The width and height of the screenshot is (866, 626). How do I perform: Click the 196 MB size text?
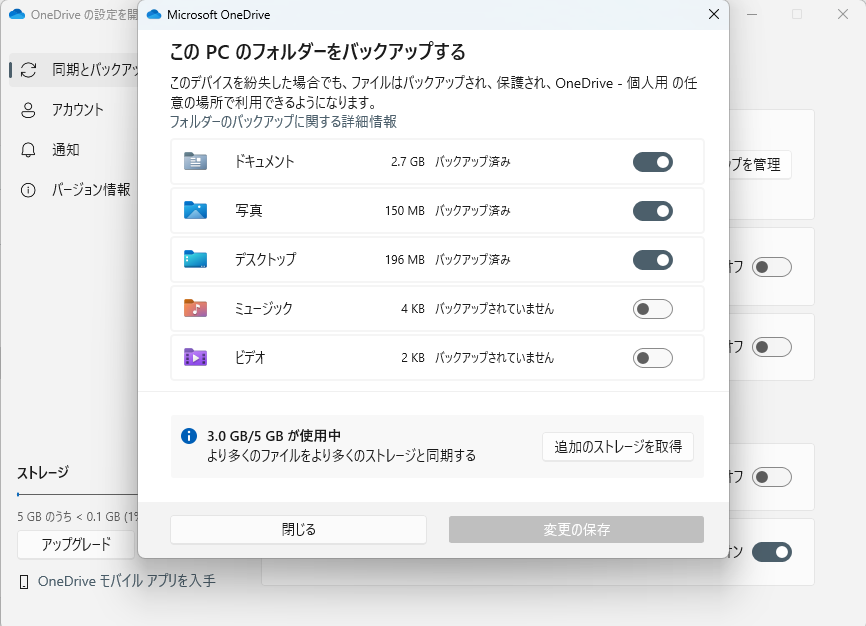point(404,260)
